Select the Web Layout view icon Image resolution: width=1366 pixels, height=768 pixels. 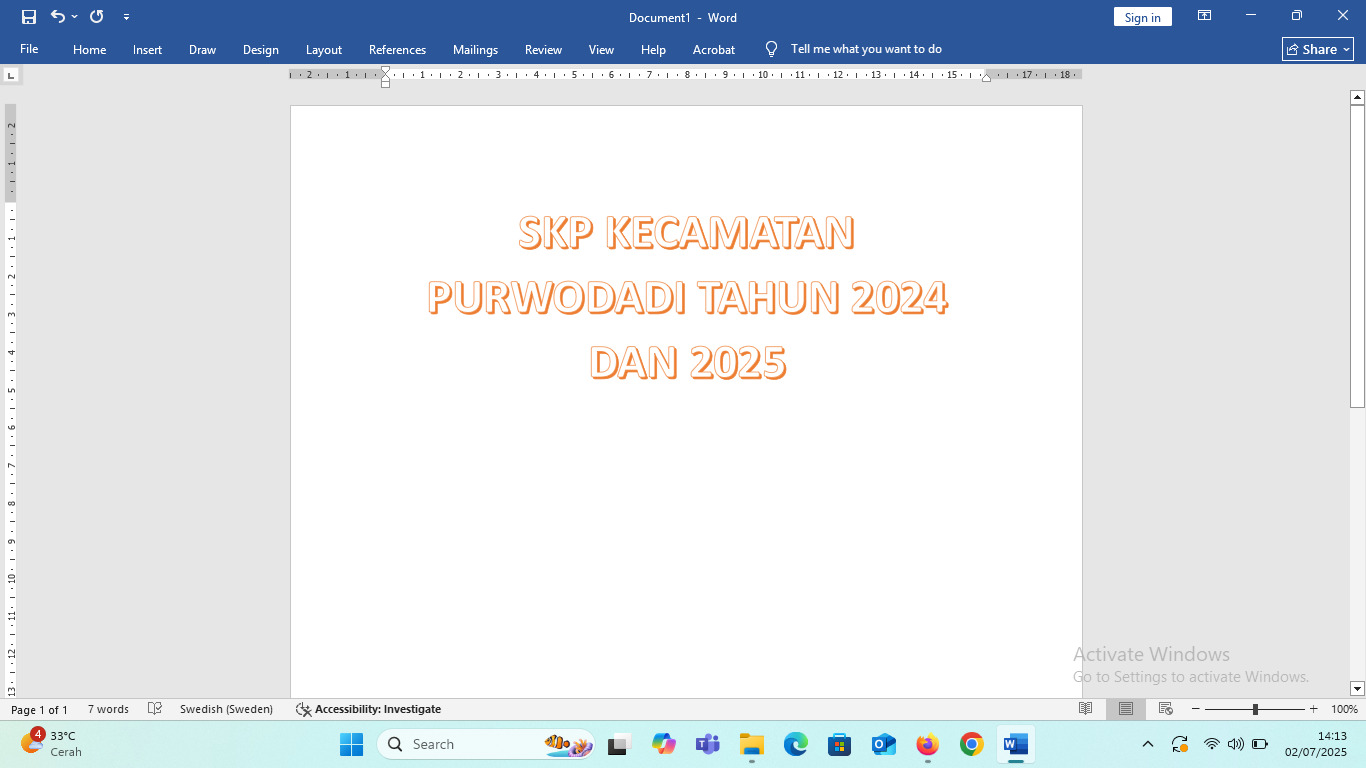[x=1166, y=709]
